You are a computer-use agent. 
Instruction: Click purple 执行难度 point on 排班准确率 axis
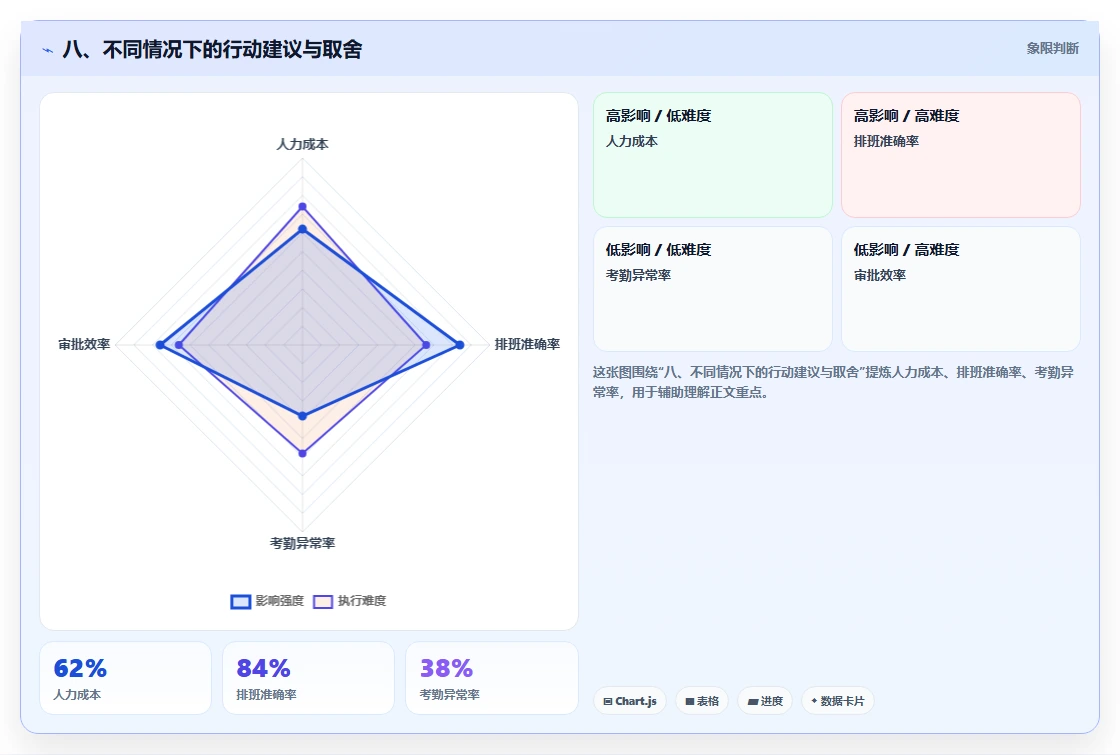coord(426,345)
